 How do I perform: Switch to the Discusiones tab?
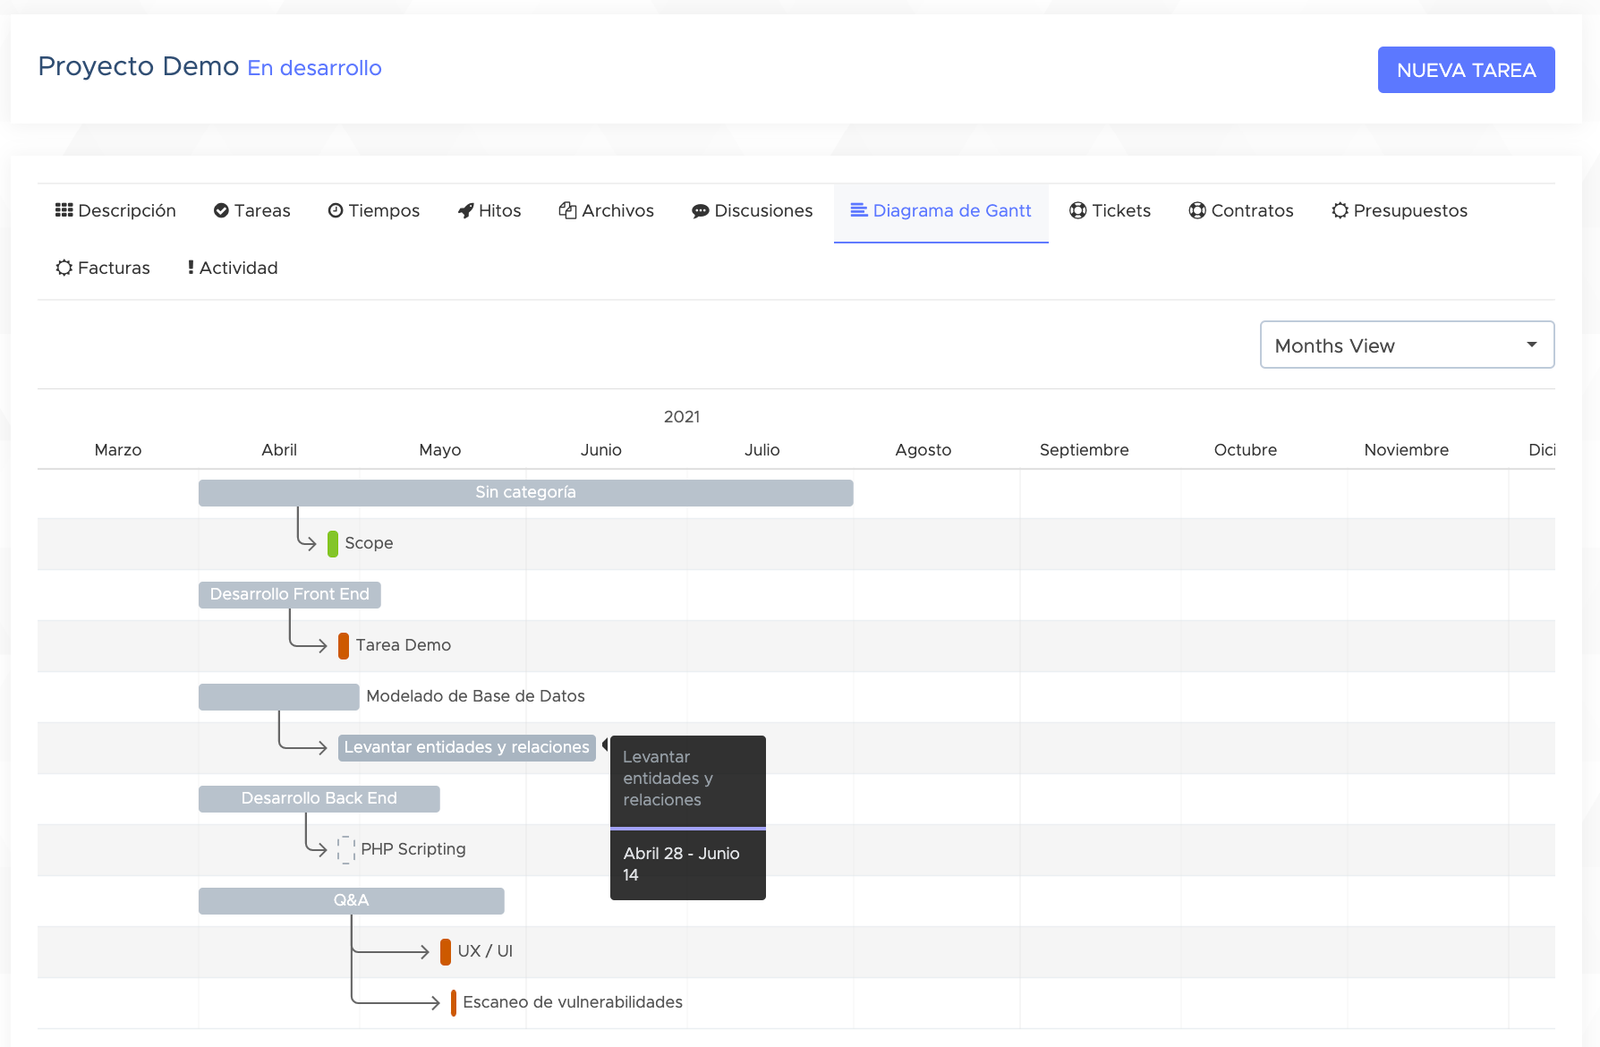pyautogui.click(x=752, y=211)
